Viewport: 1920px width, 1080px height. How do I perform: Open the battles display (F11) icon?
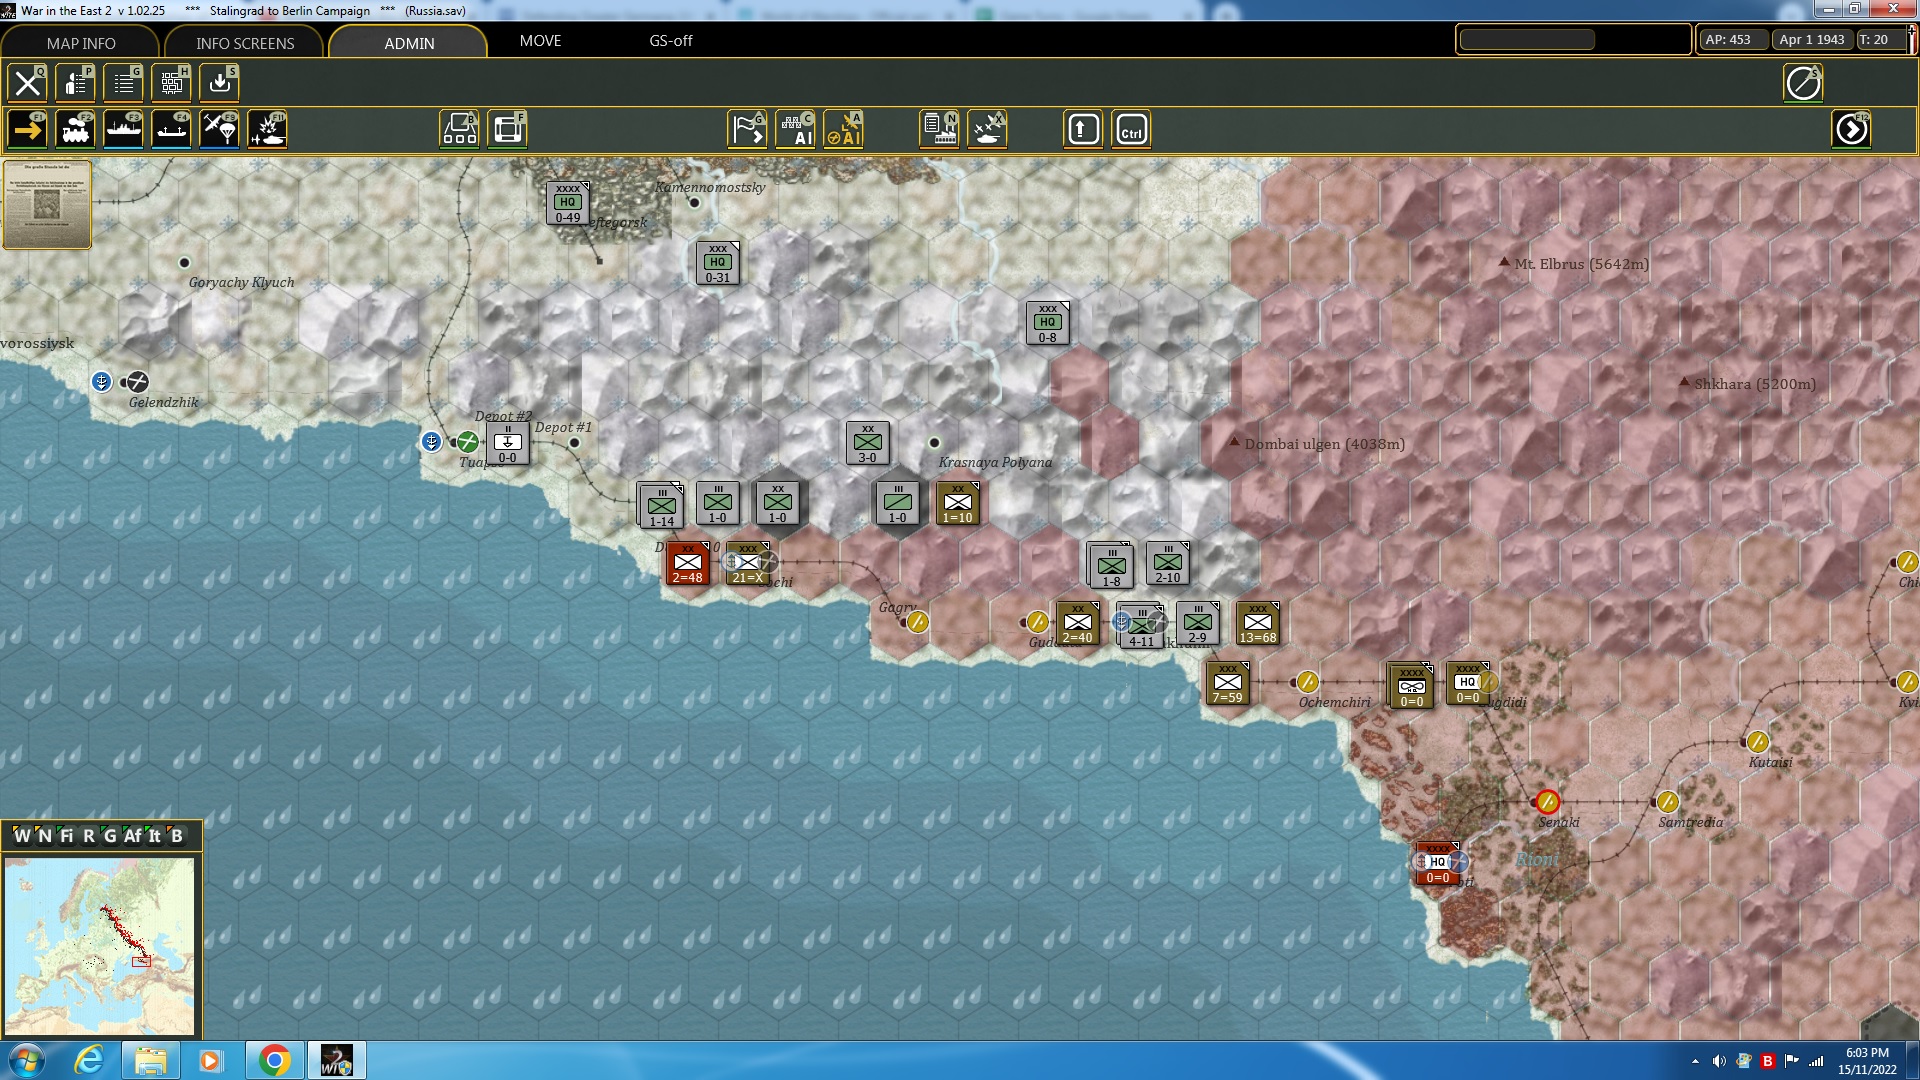pos(267,128)
